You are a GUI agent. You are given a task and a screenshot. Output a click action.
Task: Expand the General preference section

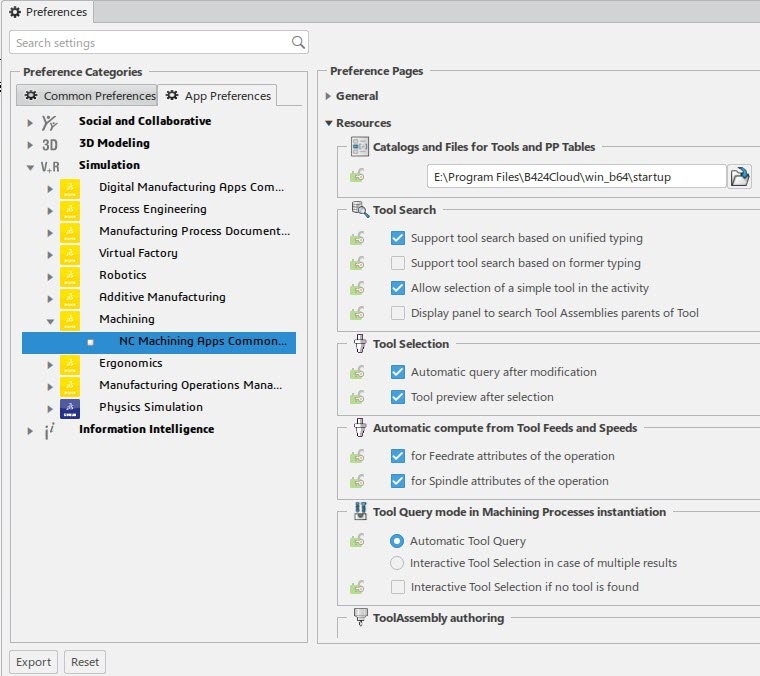pos(329,97)
